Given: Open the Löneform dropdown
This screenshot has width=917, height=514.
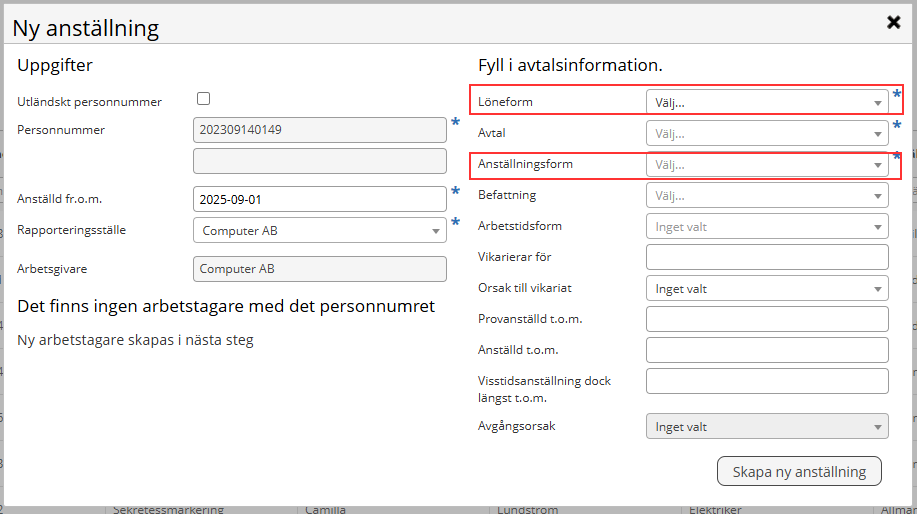Looking at the screenshot, I should [766, 102].
